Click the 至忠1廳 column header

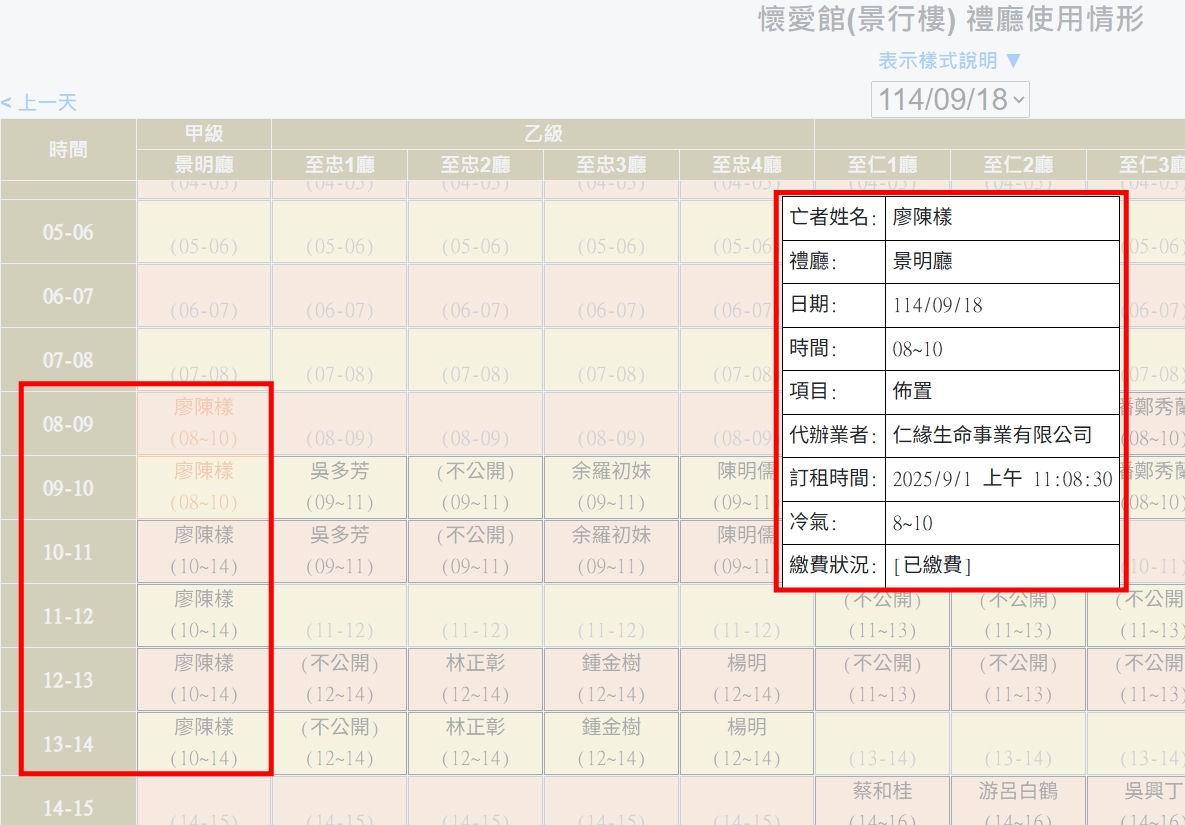(340, 165)
